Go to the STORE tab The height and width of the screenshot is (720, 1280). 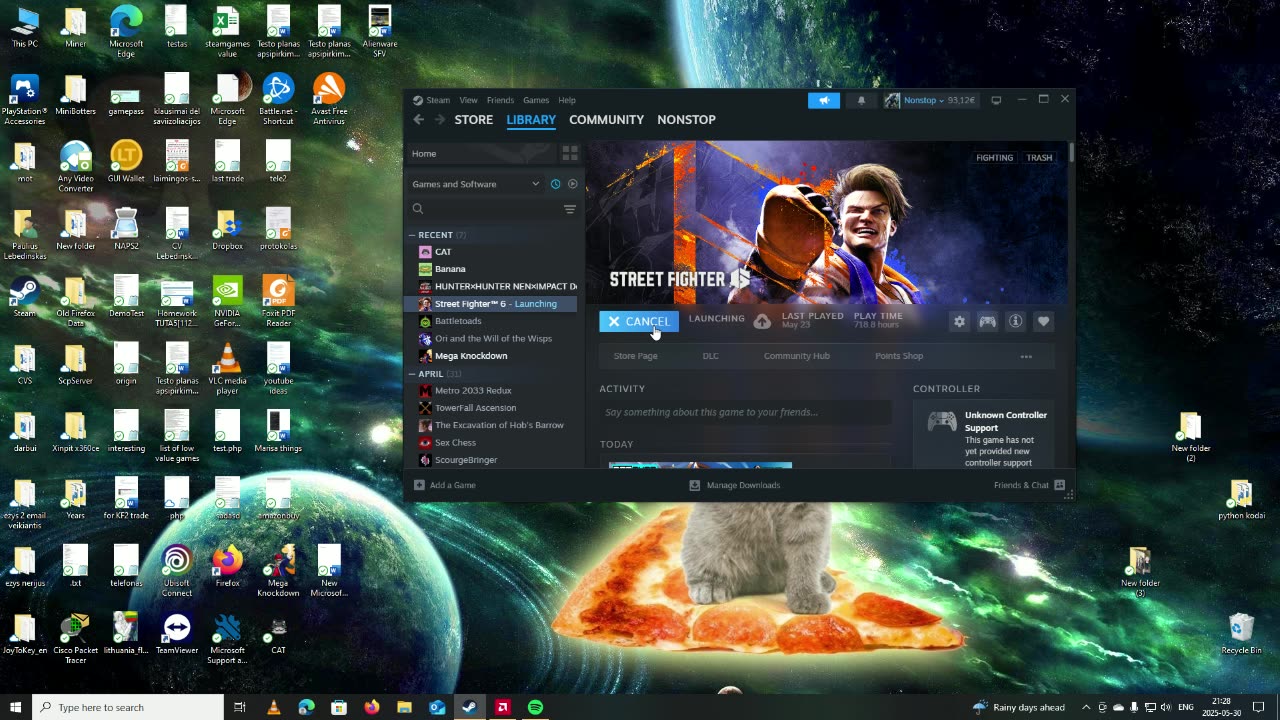click(x=474, y=120)
